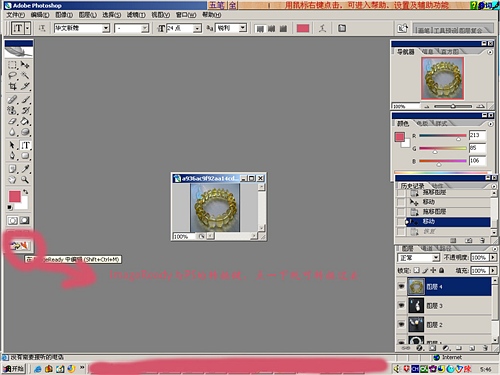Screen dimensions: 500x375
Task: Open the layer blend mode dropdown
Action: coord(436,258)
